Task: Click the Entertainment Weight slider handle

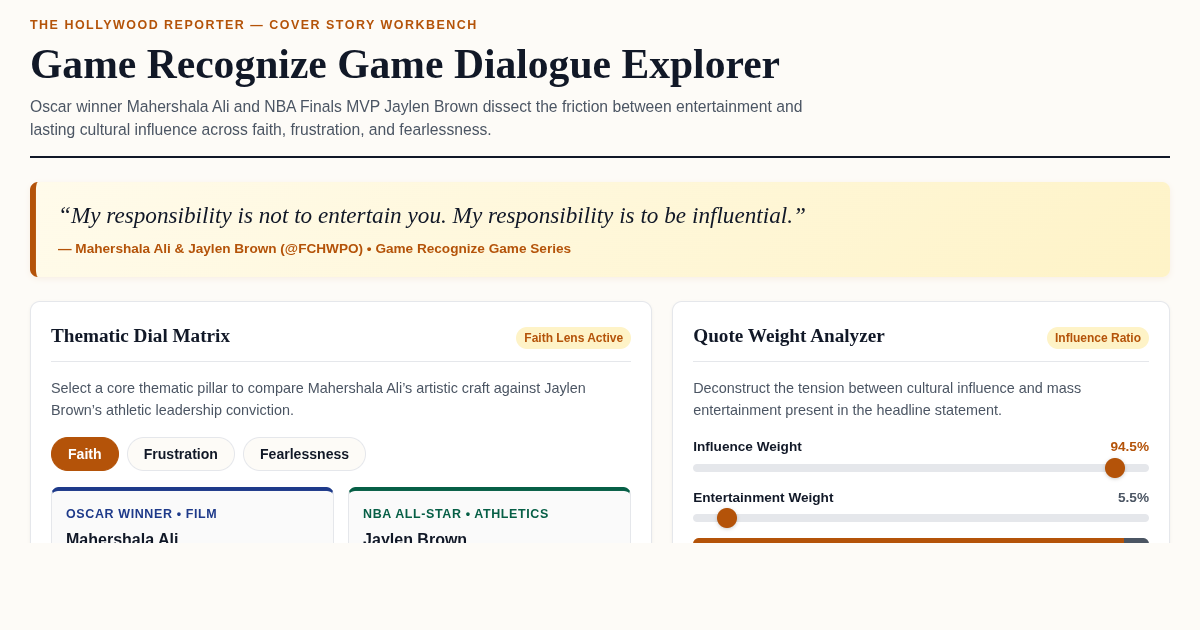Action: coord(727,518)
